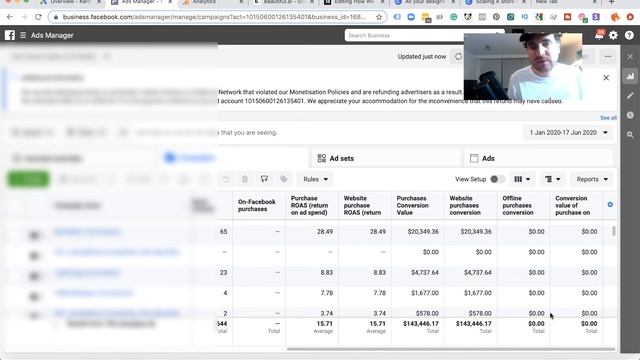This screenshot has width=640, height=360.
Task: Bookmark this page with the star icon
Action: pos(379,17)
